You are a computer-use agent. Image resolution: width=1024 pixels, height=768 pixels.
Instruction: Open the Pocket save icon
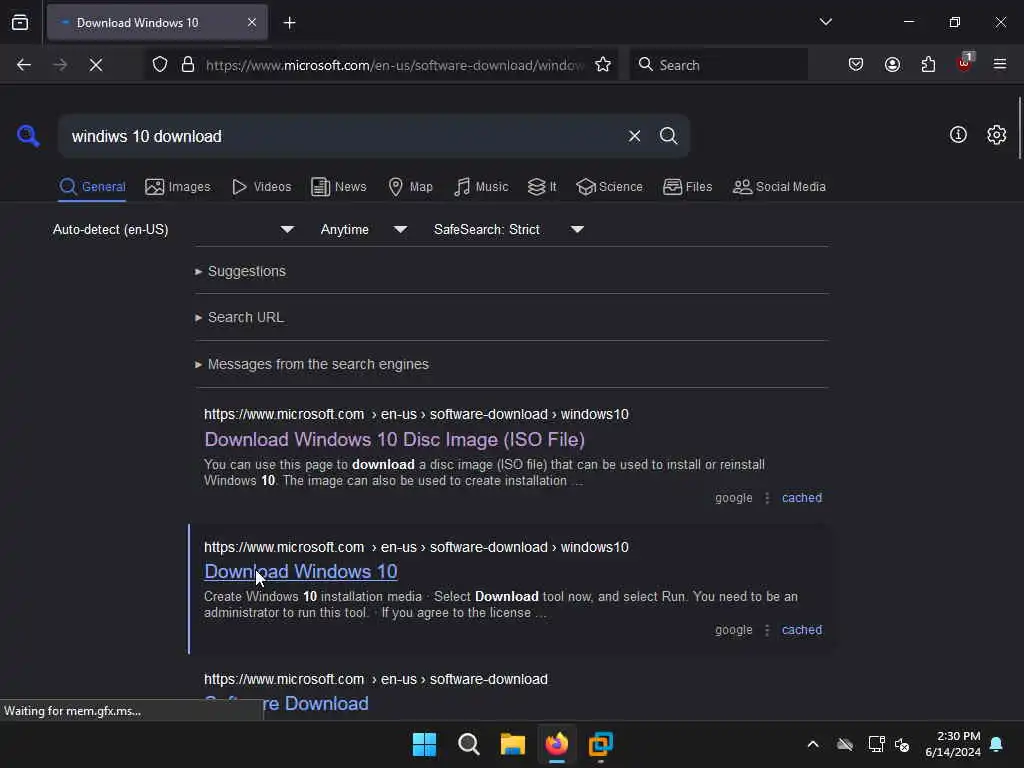point(856,65)
